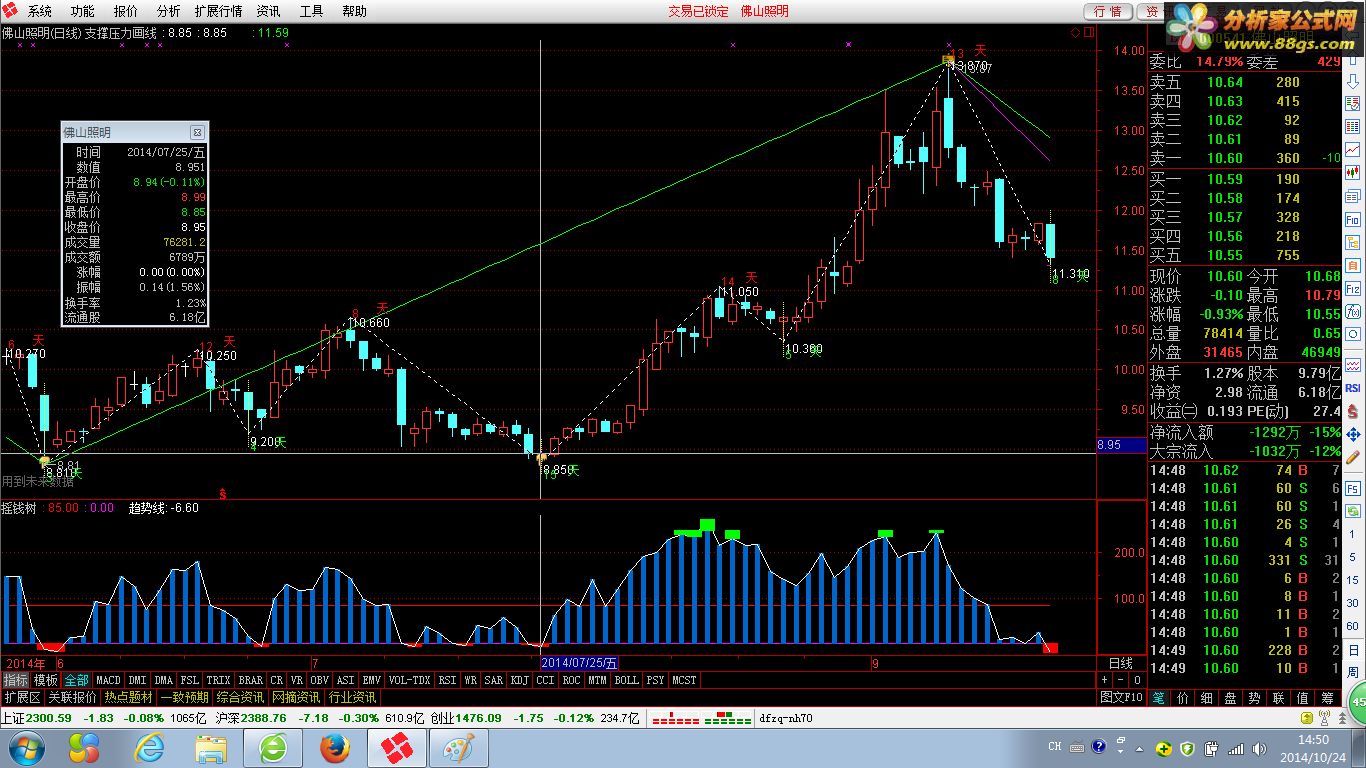The image size is (1366, 768).
Task: Show hidden tray icons arrow
Action: pos(1139,749)
